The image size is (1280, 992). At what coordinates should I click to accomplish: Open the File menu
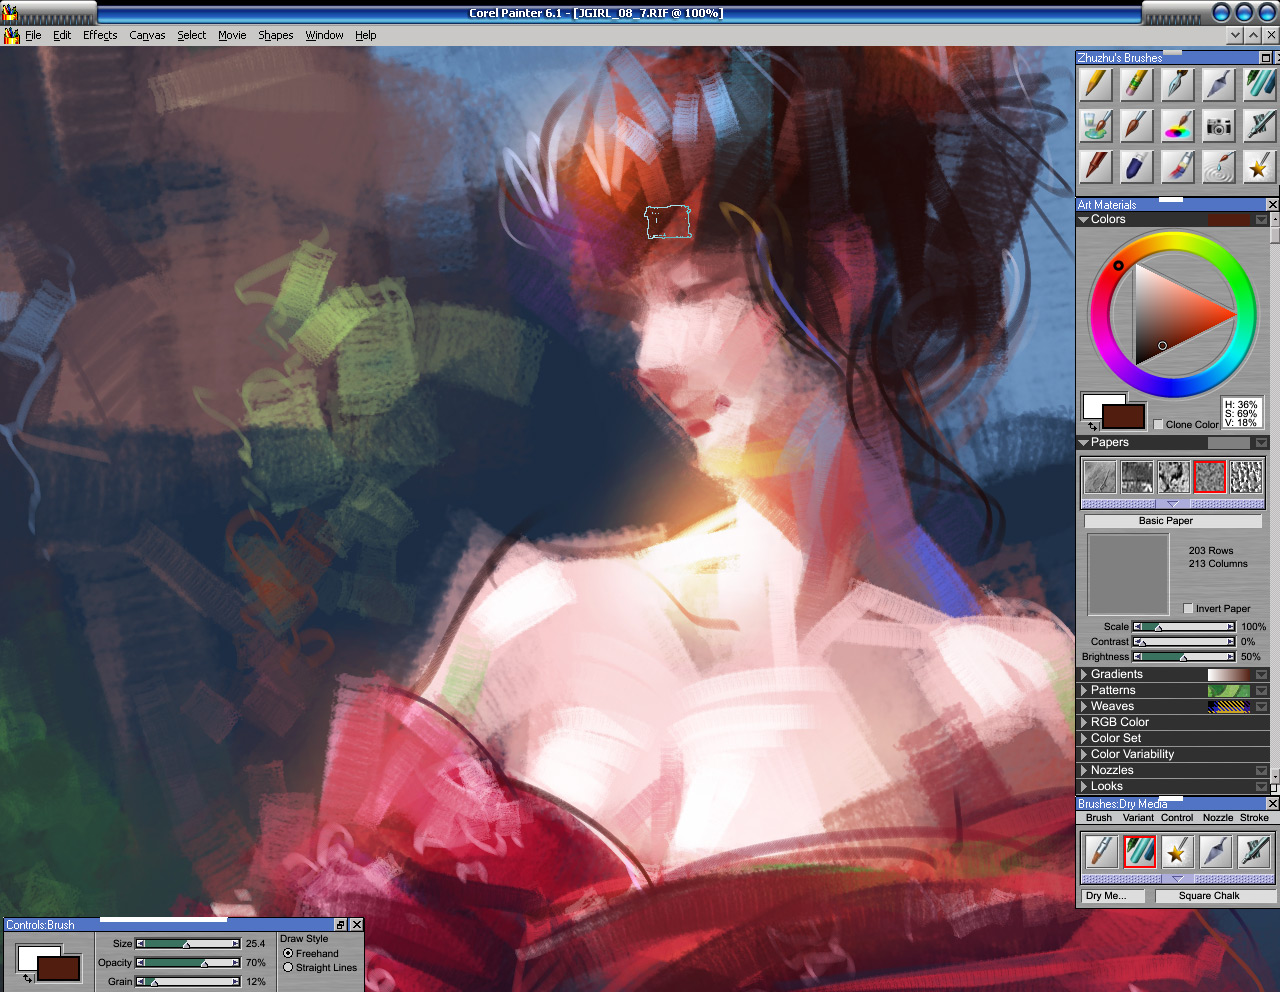pyautogui.click(x=33, y=35)
